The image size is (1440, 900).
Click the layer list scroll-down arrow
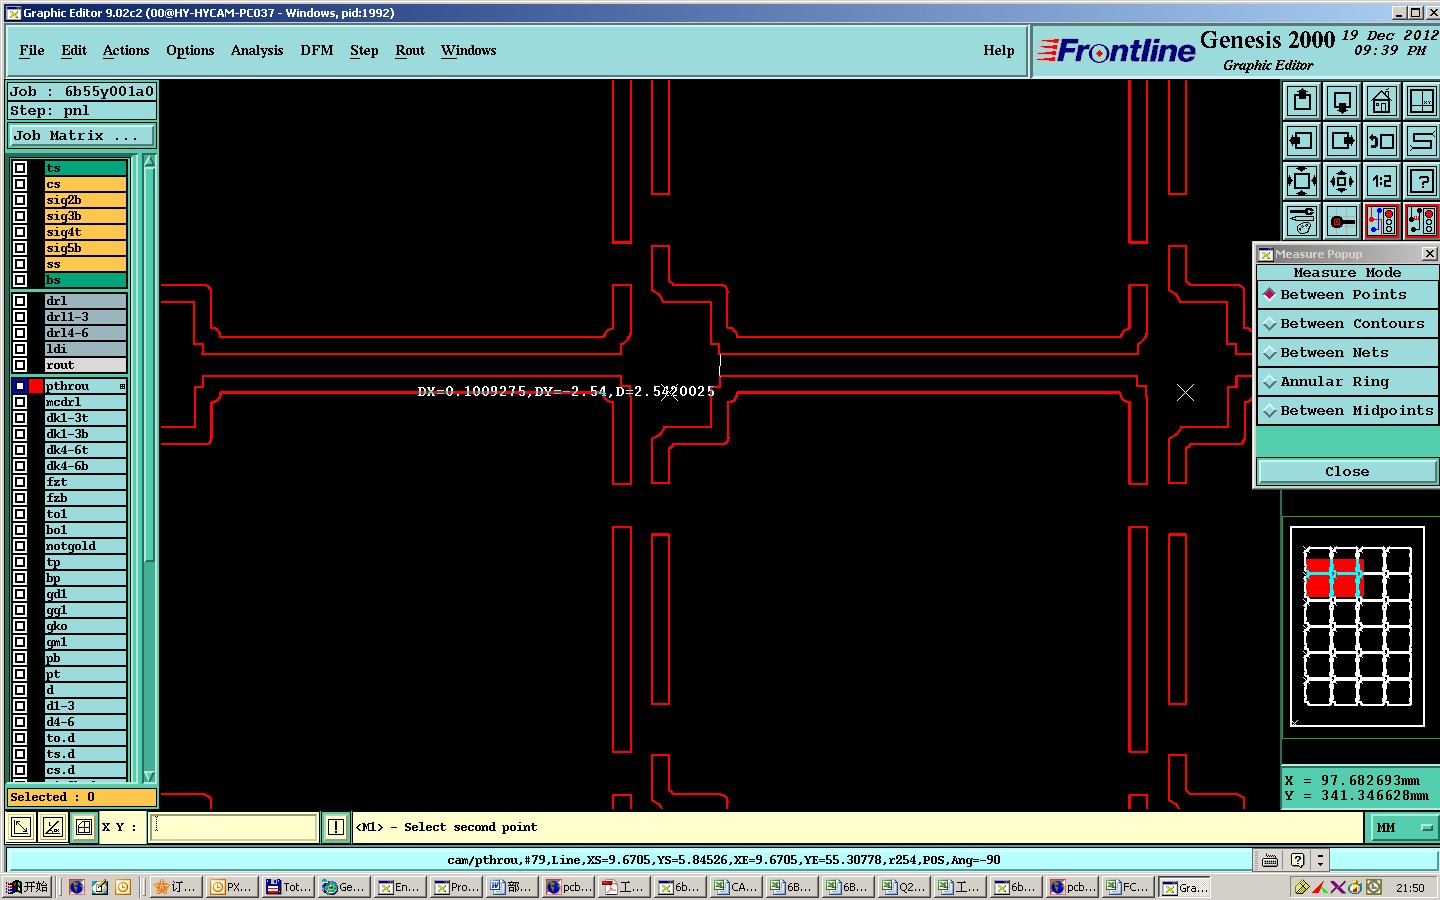(150, 776)
